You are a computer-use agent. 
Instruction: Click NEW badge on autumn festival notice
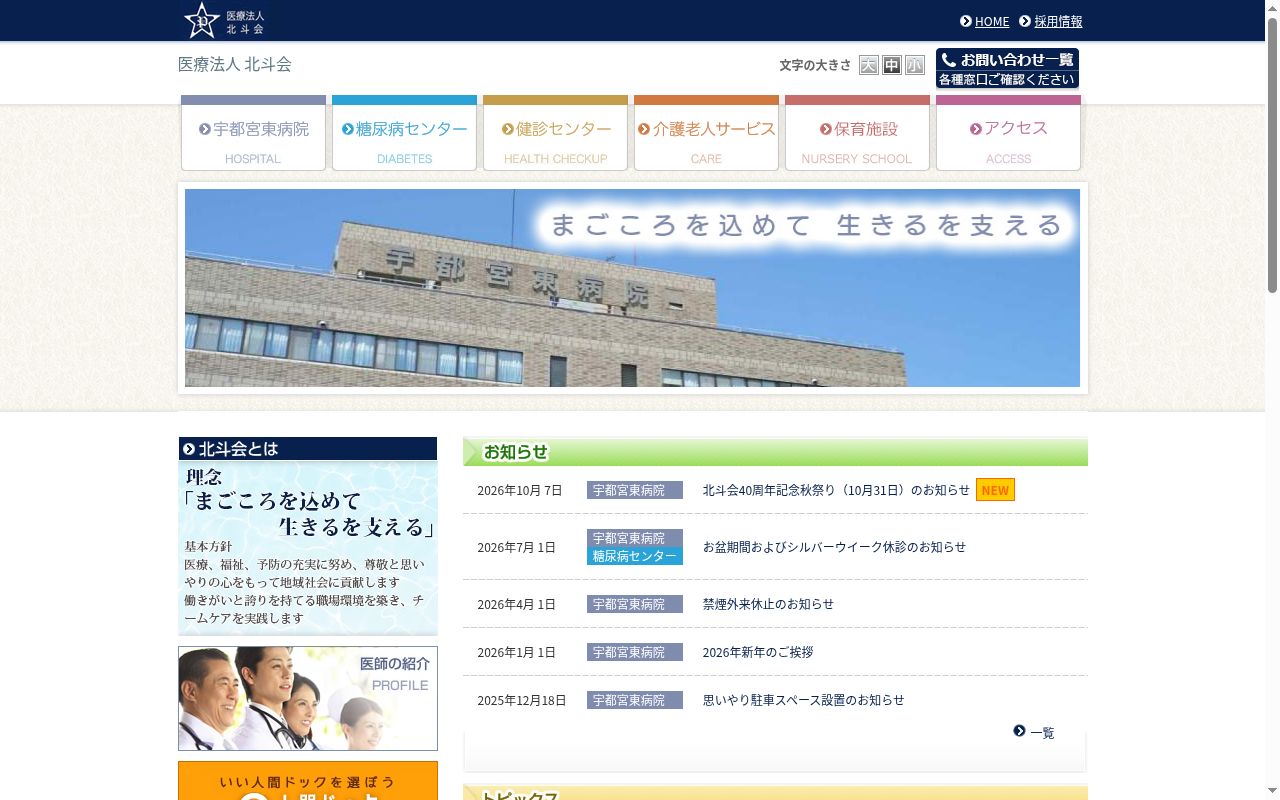pyautogui.click(x=995, y=490)
